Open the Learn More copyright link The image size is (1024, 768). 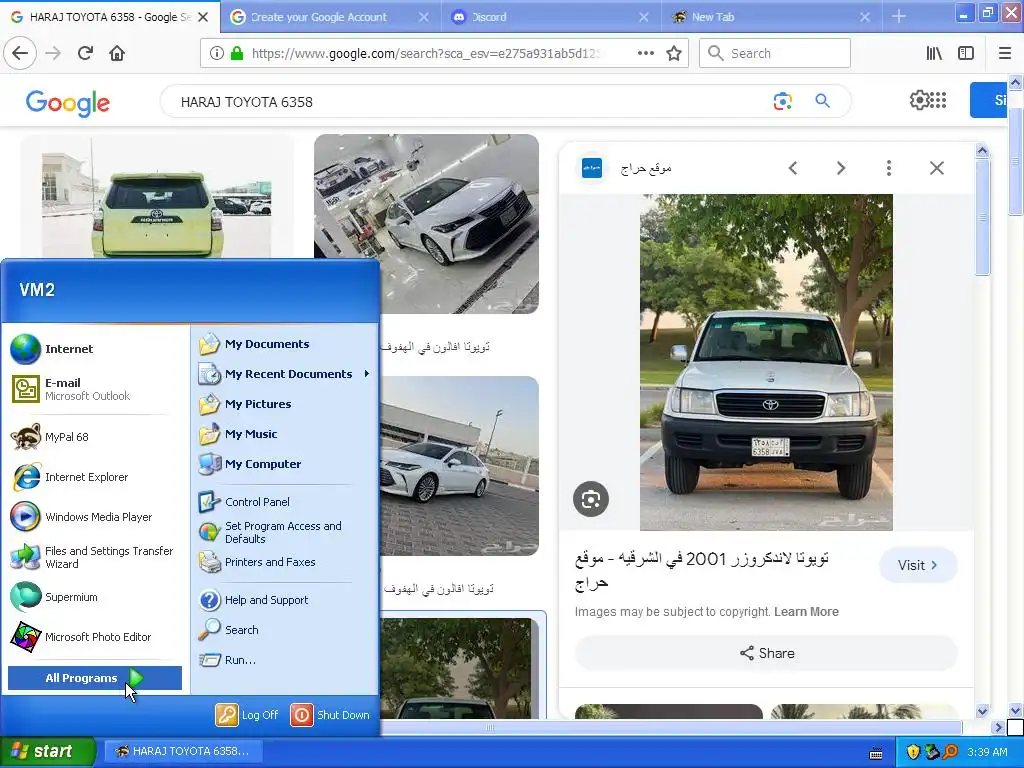point(806,612)
